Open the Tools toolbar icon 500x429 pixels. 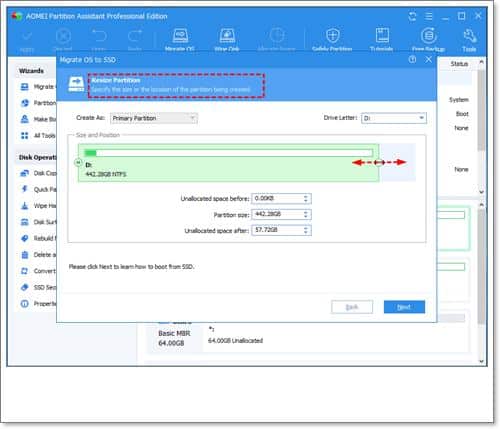(x=469, y=35)
